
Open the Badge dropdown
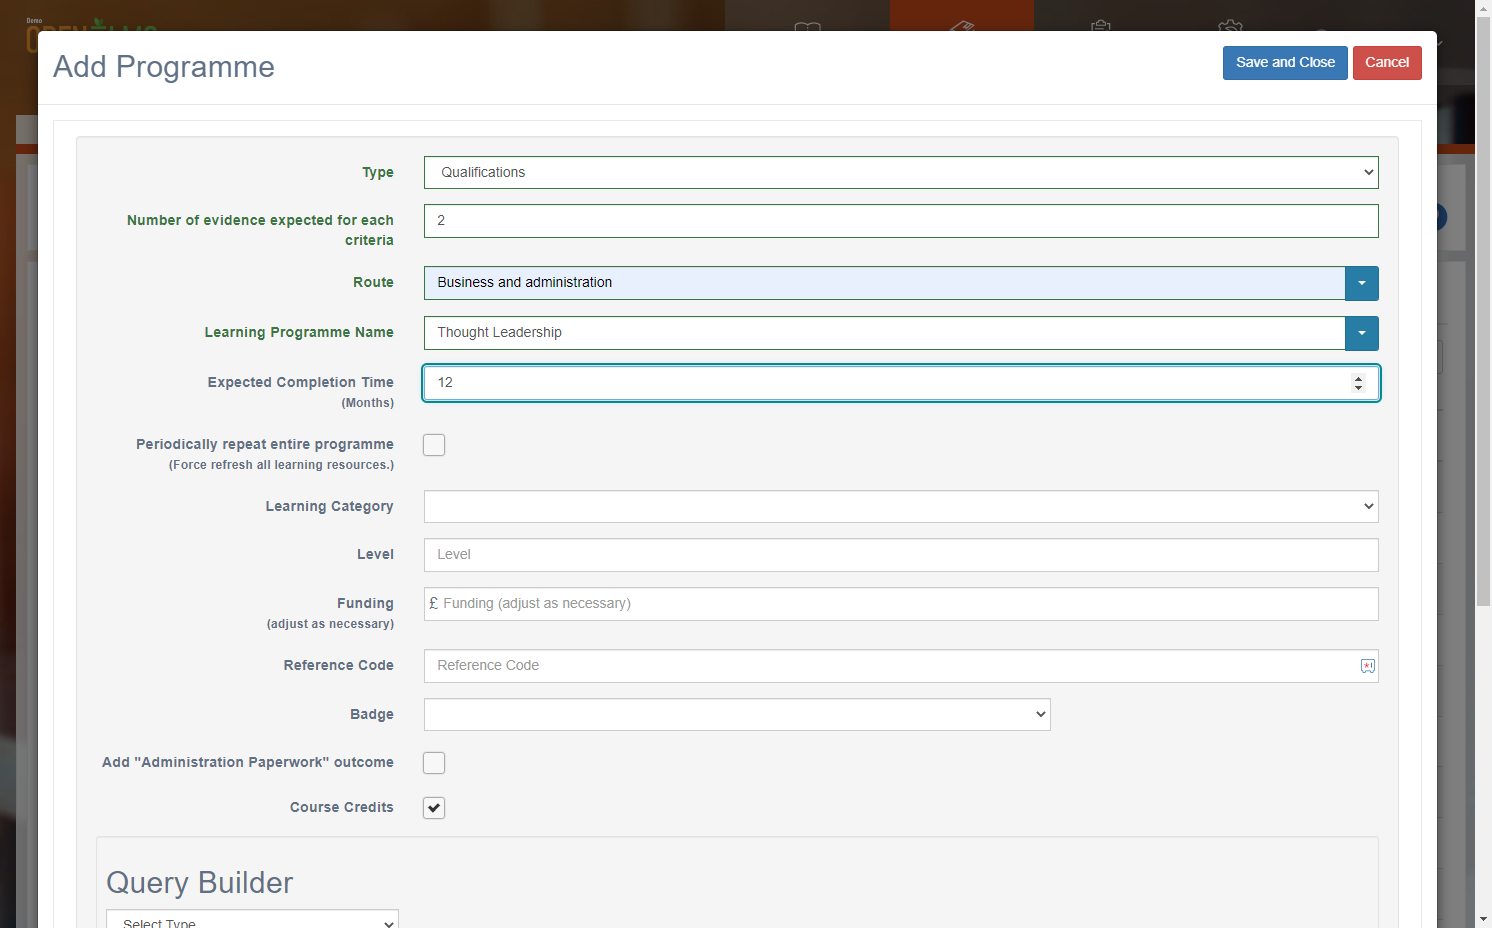tap(737, 714)
